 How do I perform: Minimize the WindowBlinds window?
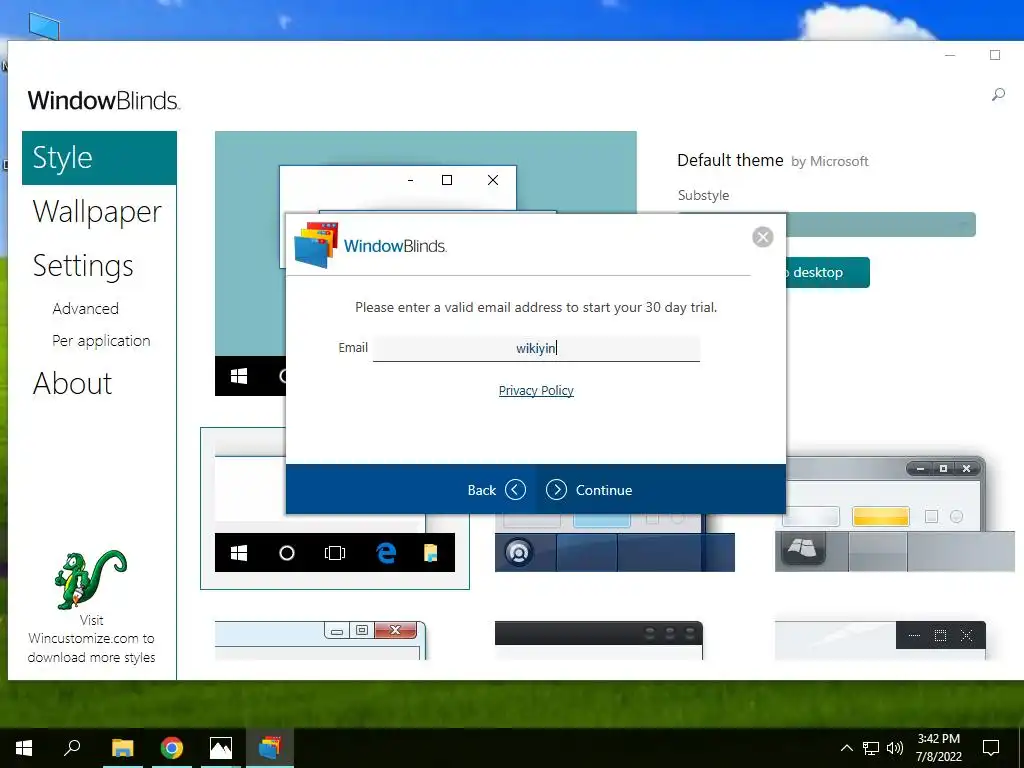coord(950,56)
